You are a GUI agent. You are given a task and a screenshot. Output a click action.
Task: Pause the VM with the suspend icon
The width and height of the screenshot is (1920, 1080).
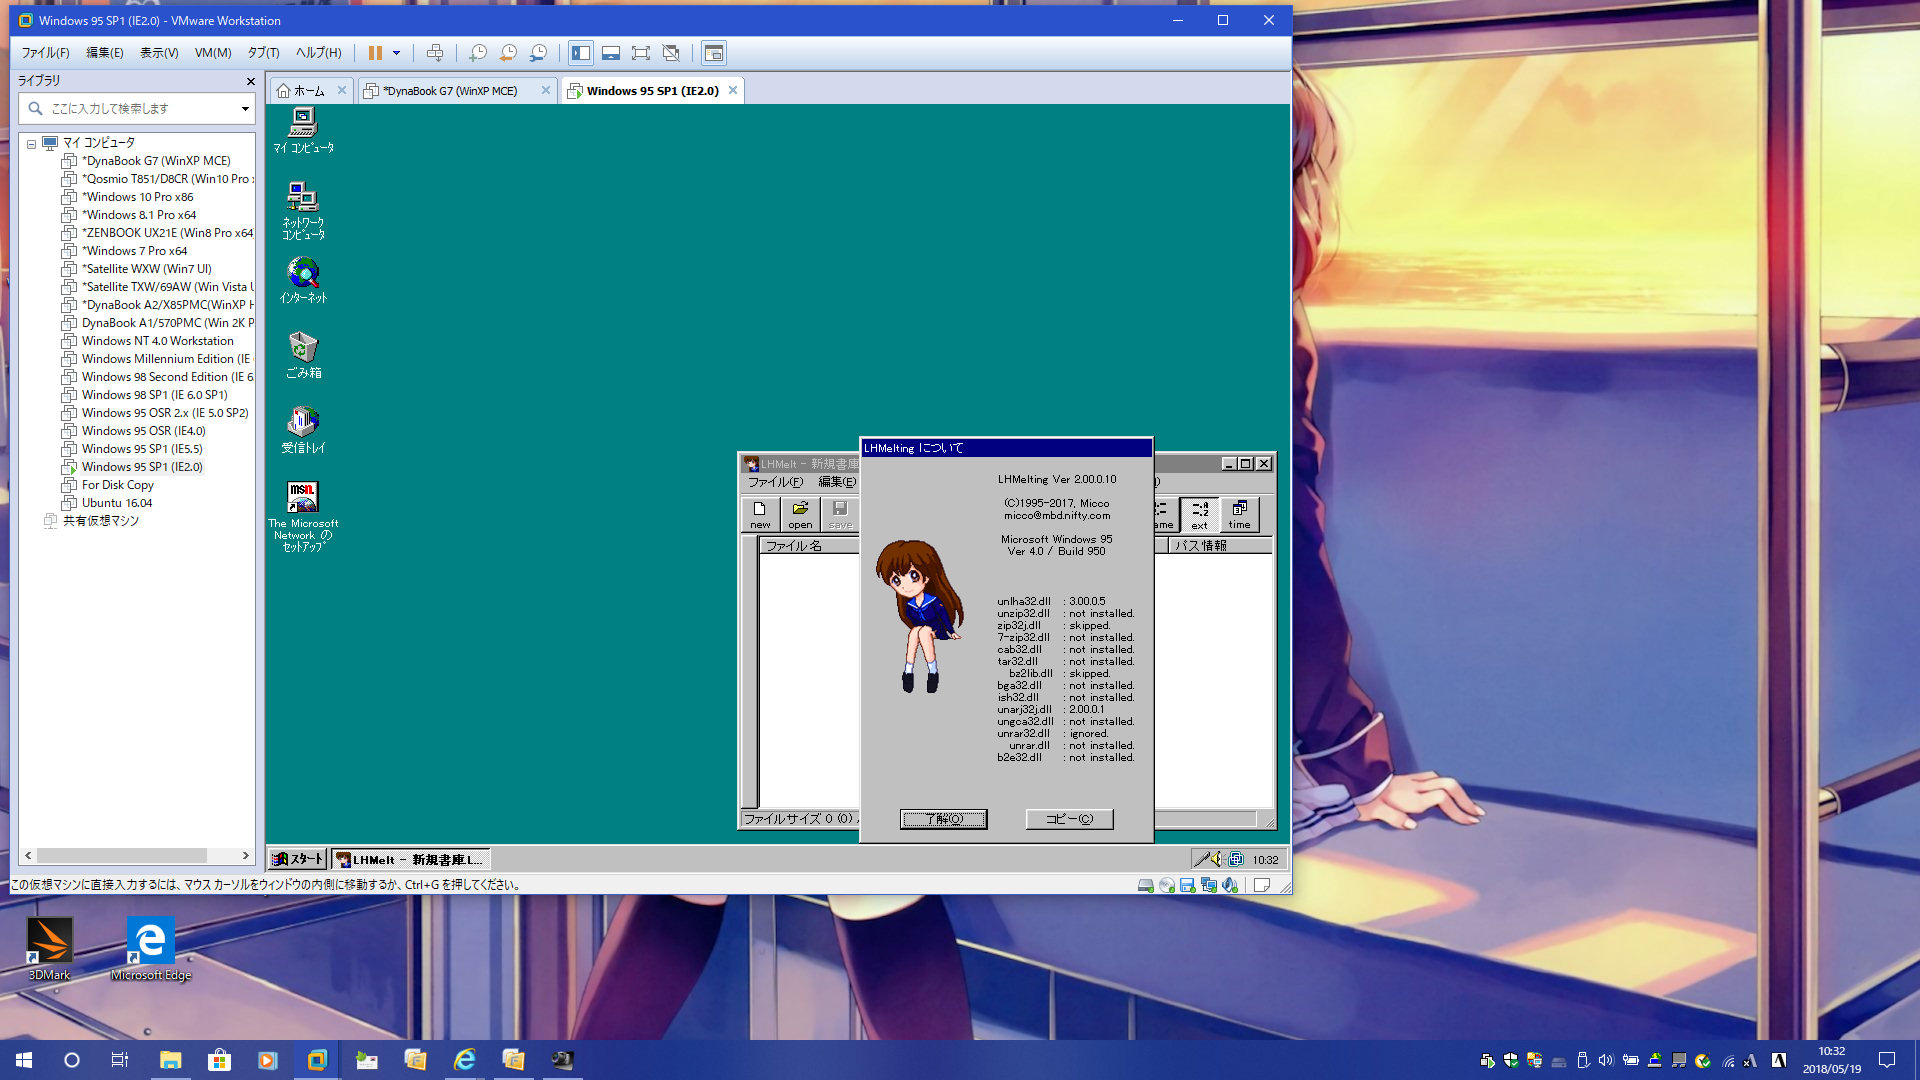(x=375, y=53)
